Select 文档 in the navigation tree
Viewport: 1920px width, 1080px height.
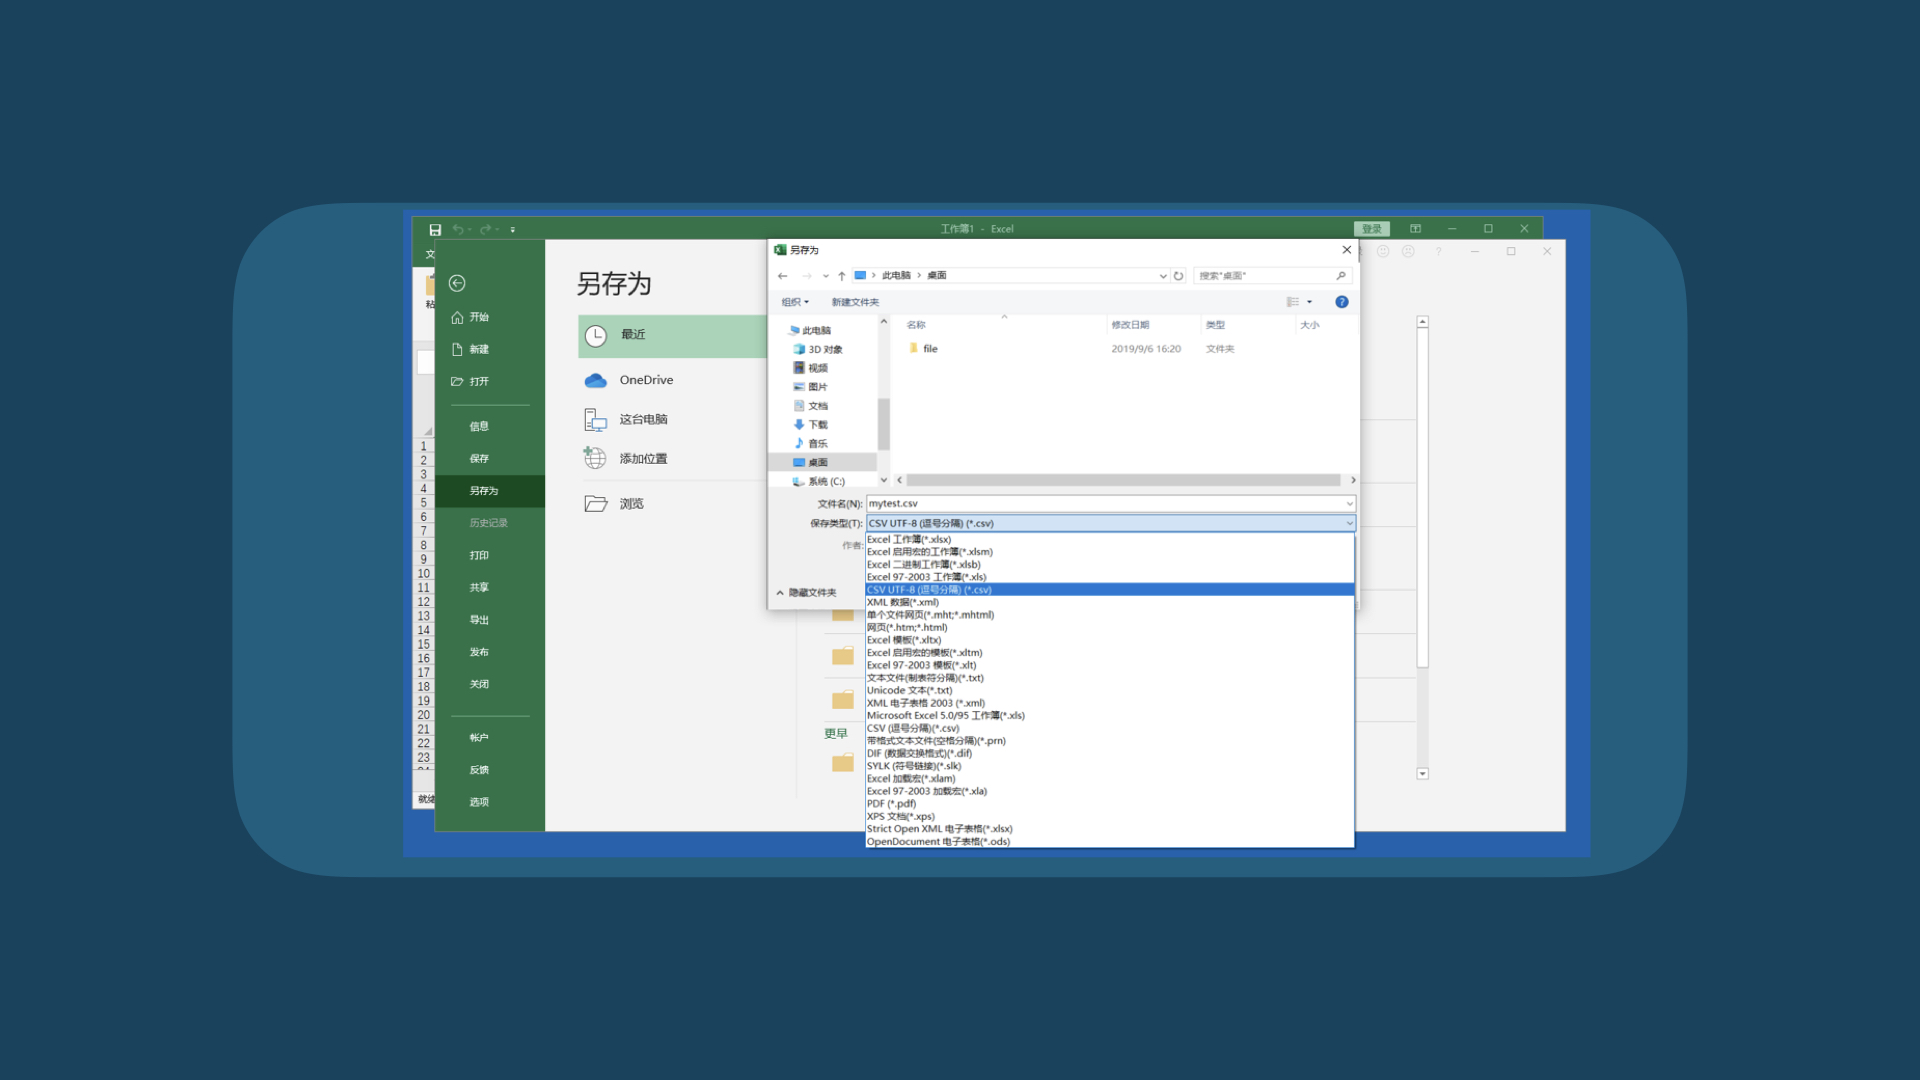coord(811,406)
